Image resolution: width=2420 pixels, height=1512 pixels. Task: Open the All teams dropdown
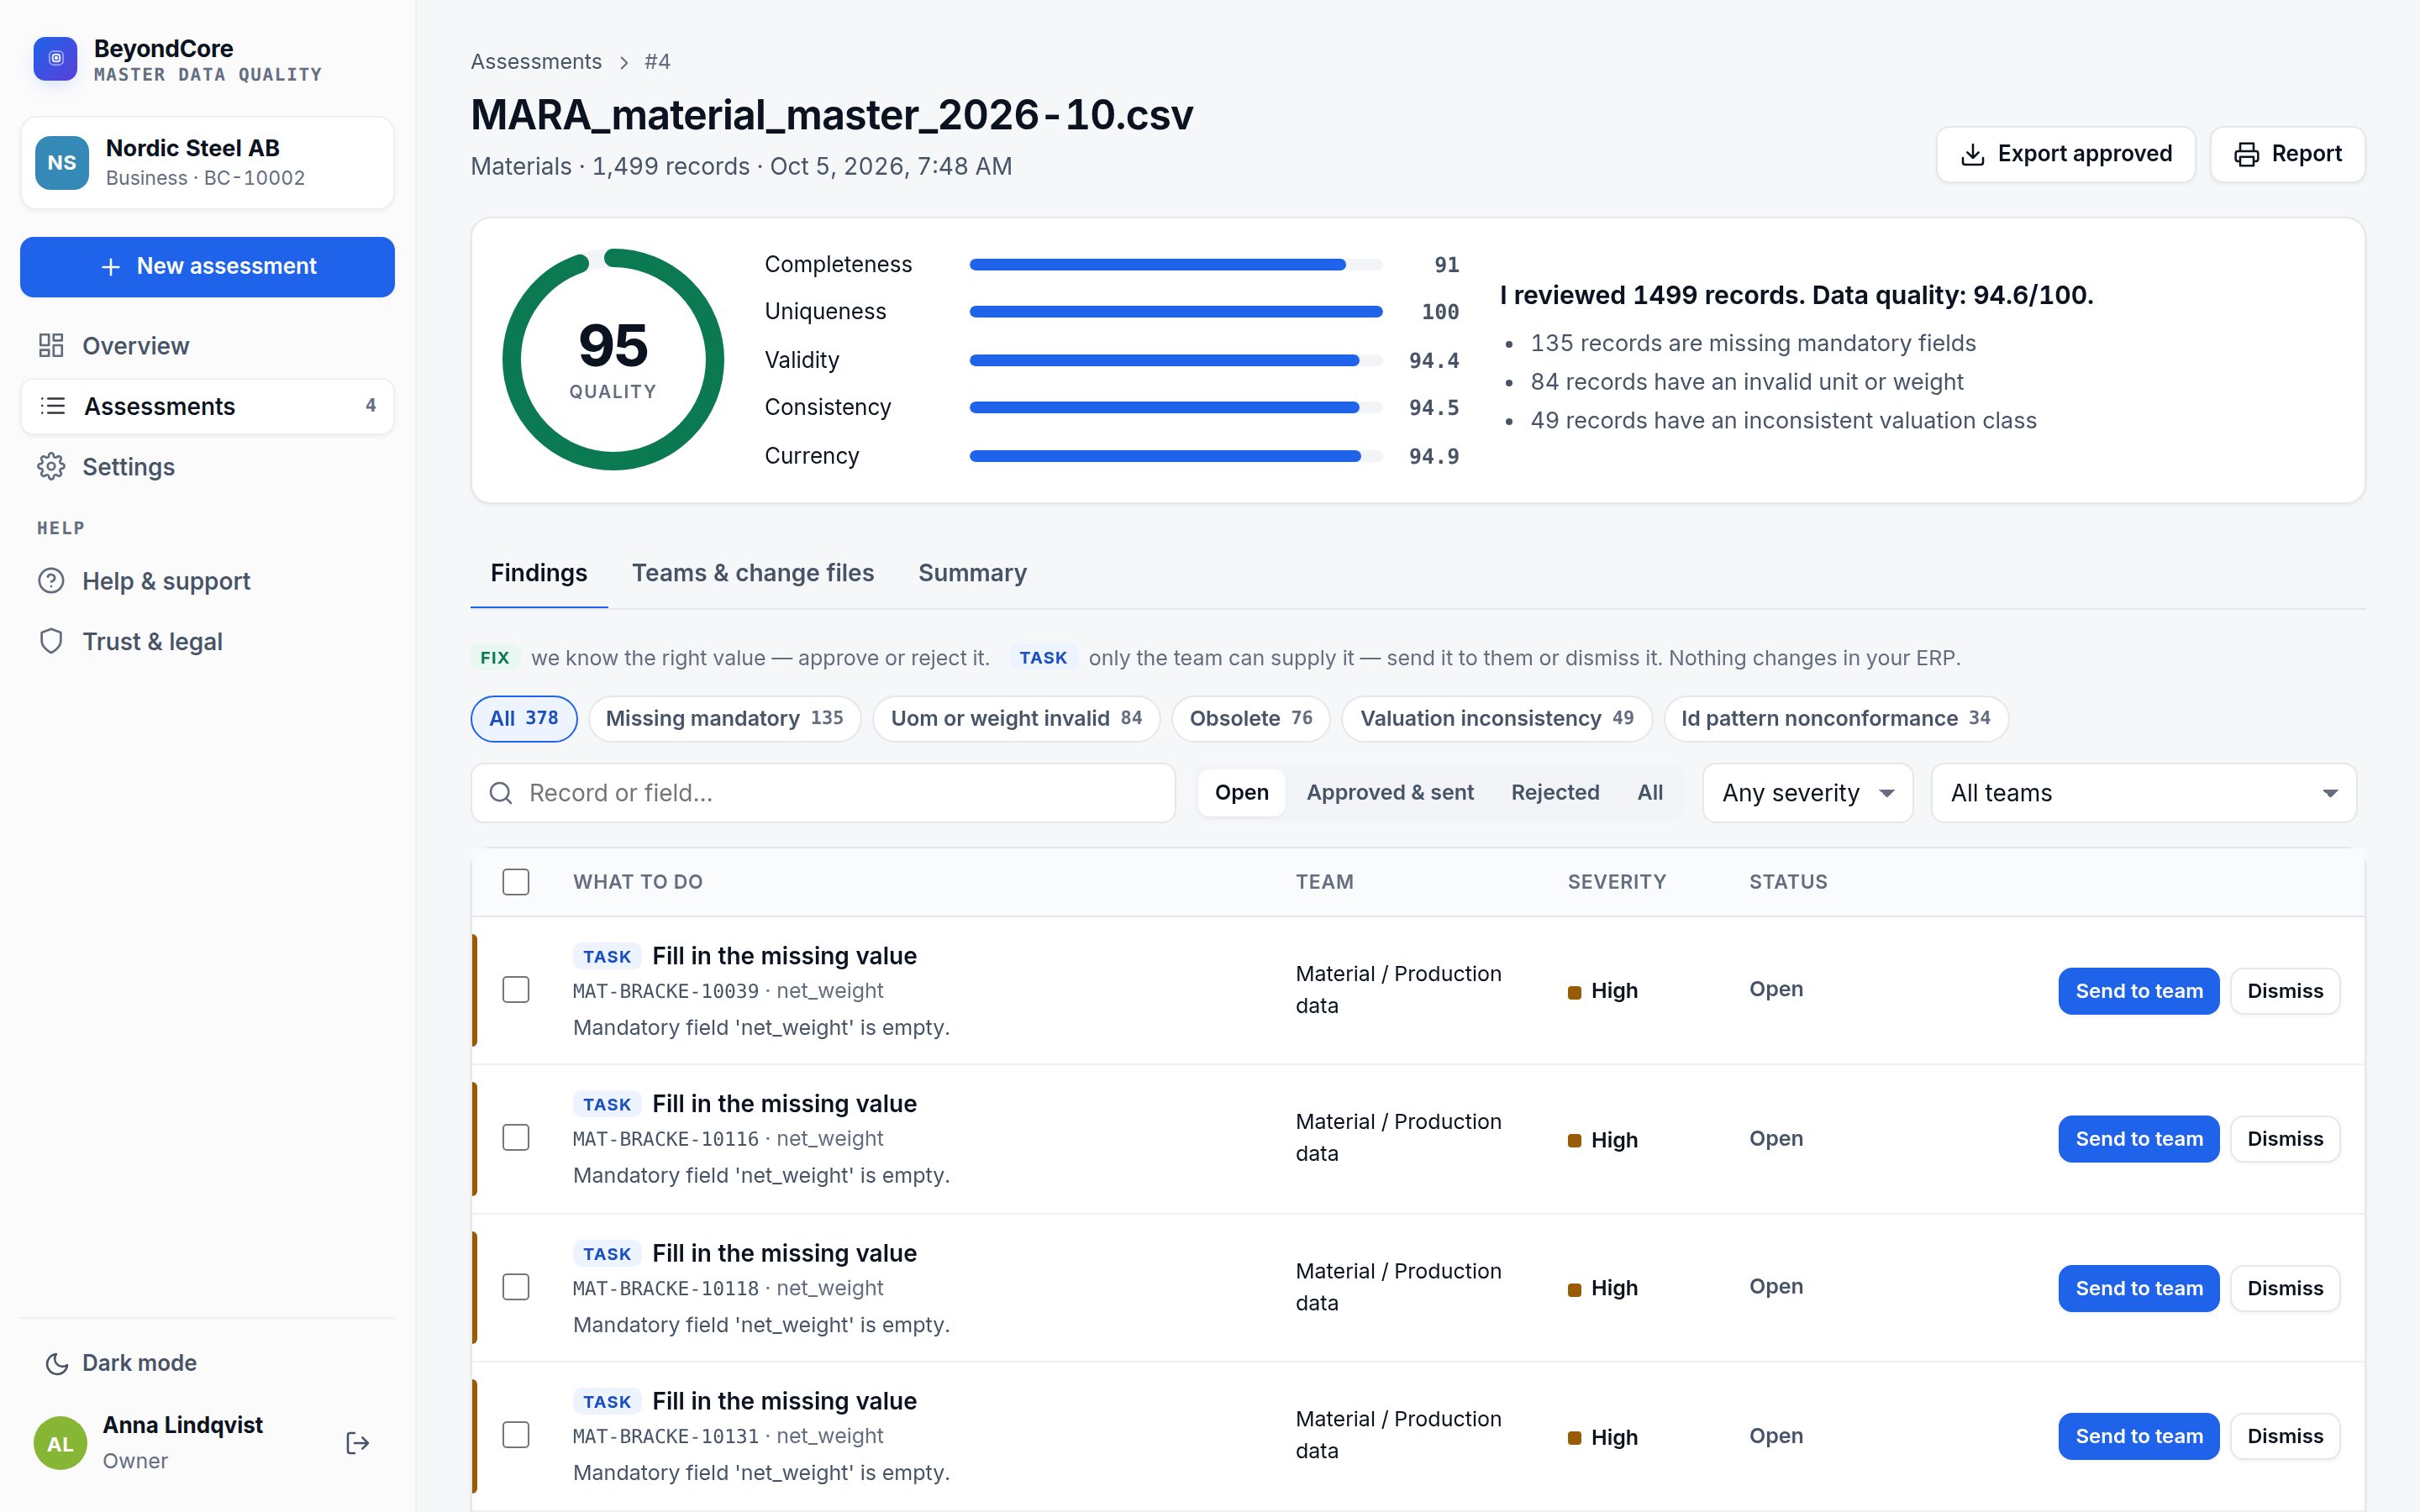pos(2143,793)
